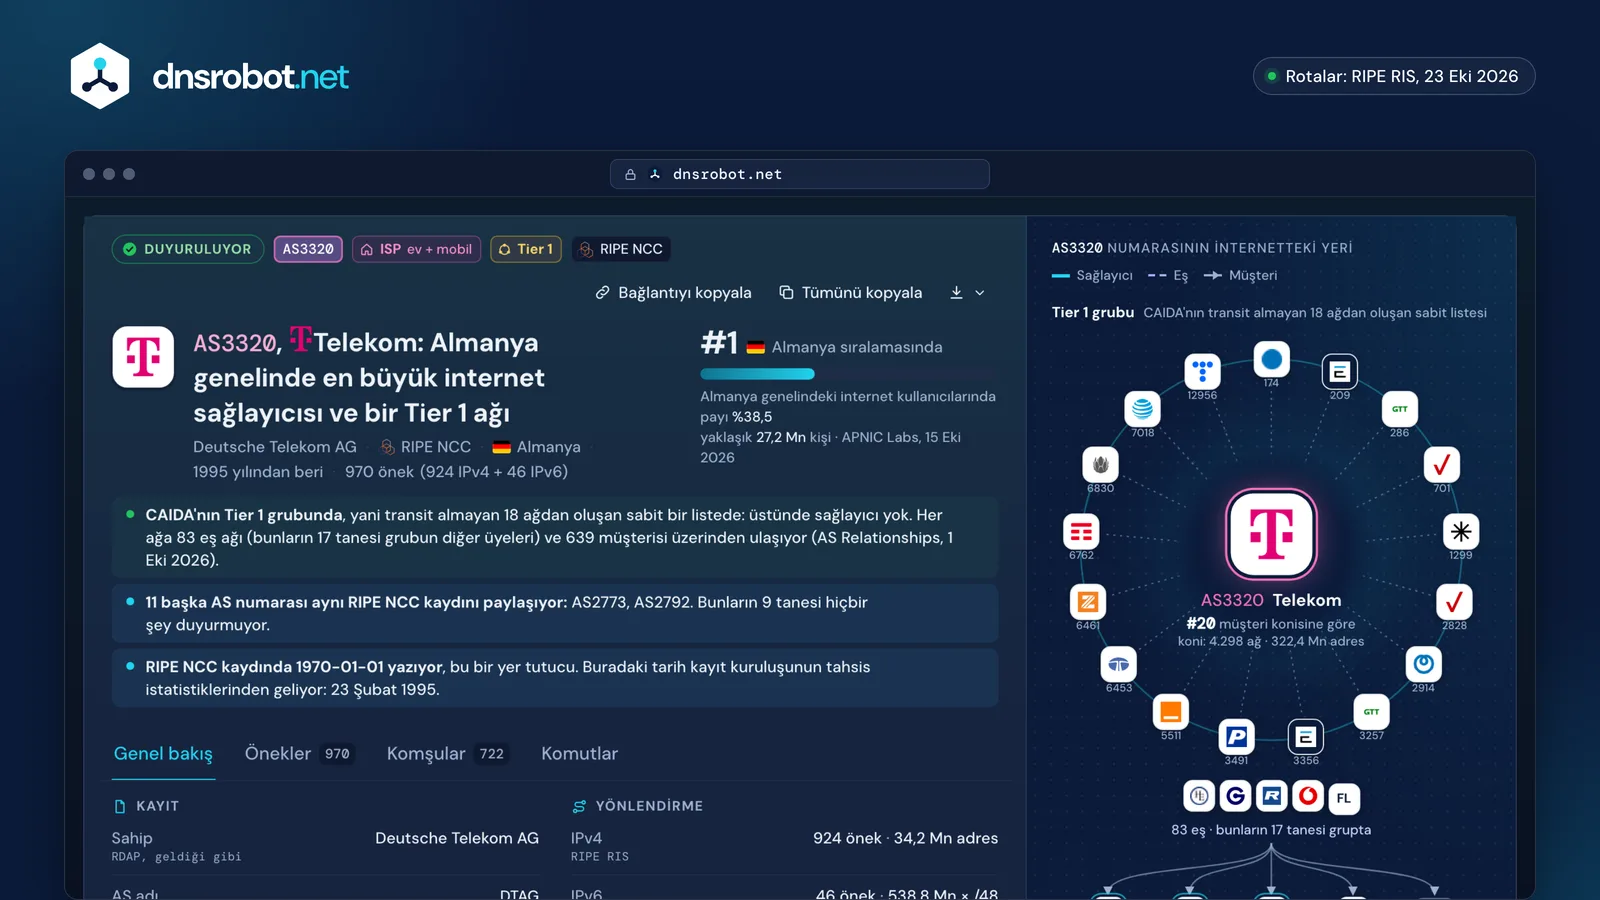
Task: Select the node icon labeled 3356
Action: (1305, 737)
